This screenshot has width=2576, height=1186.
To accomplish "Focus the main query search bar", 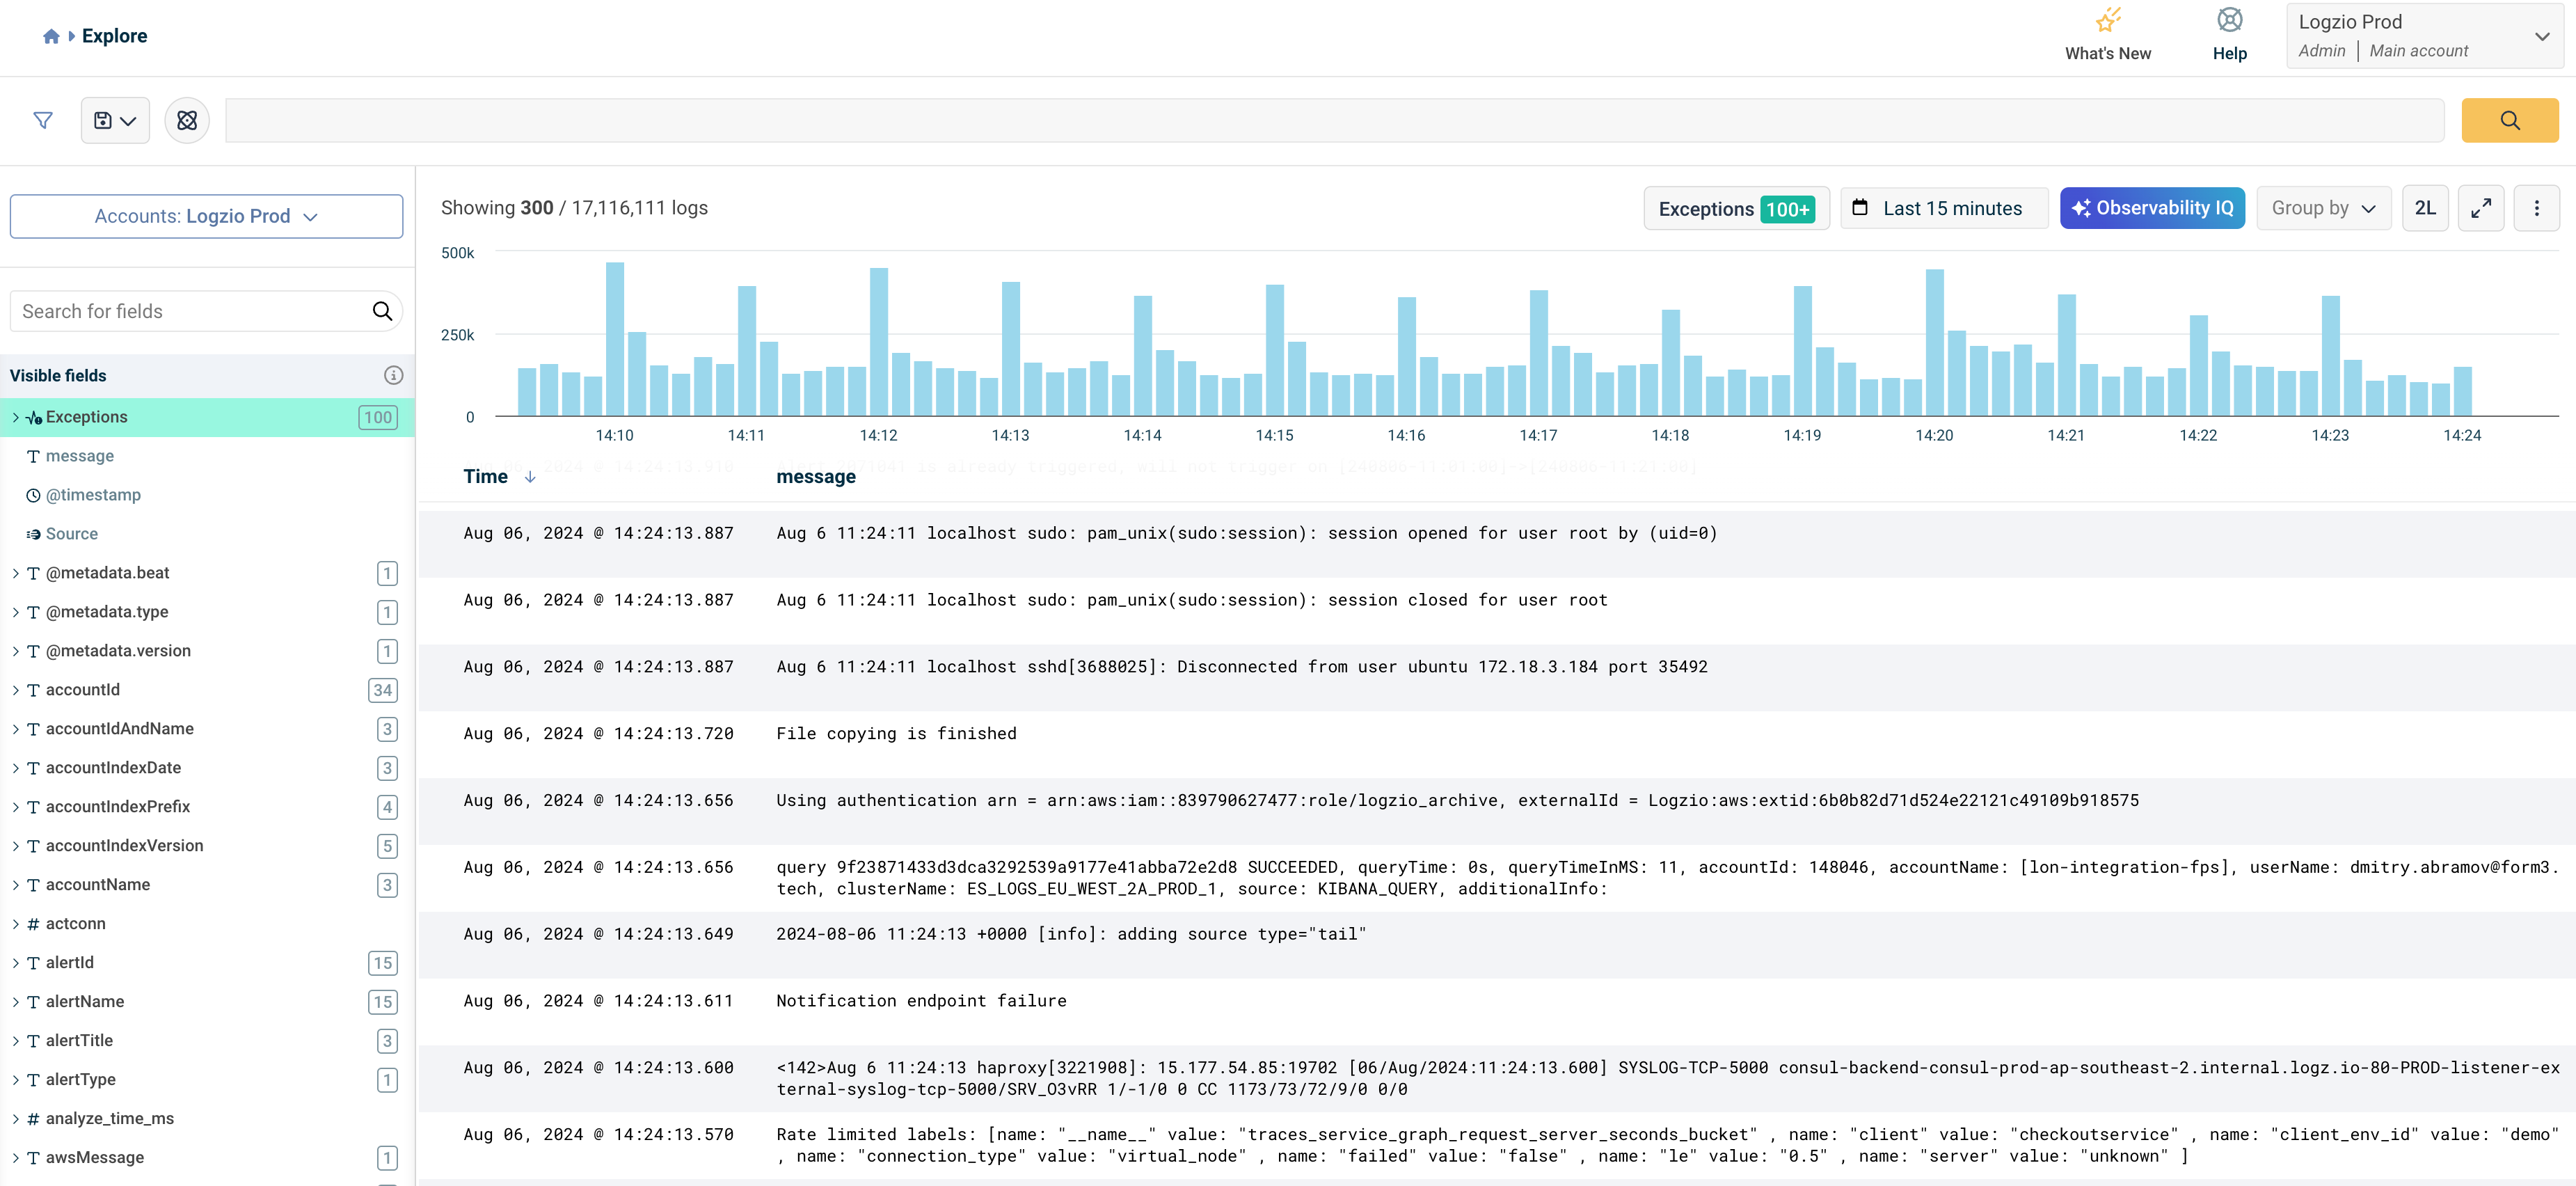I will tap(1334, 120).
